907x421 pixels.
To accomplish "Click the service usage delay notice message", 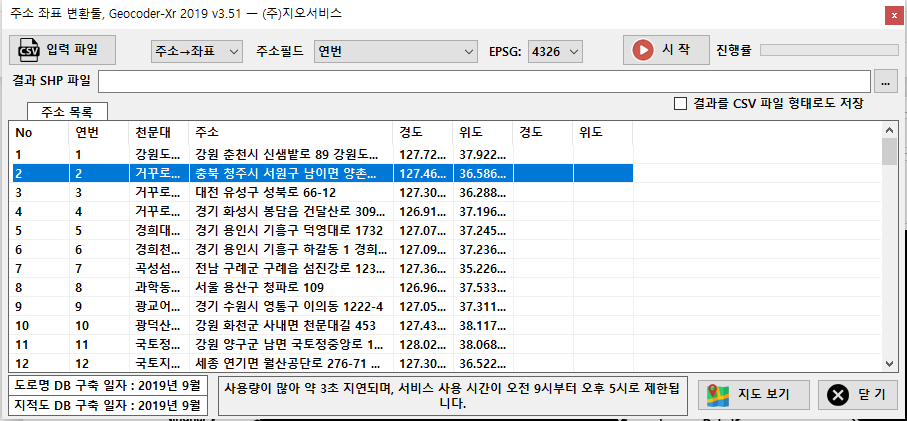I will click(452, 395).
